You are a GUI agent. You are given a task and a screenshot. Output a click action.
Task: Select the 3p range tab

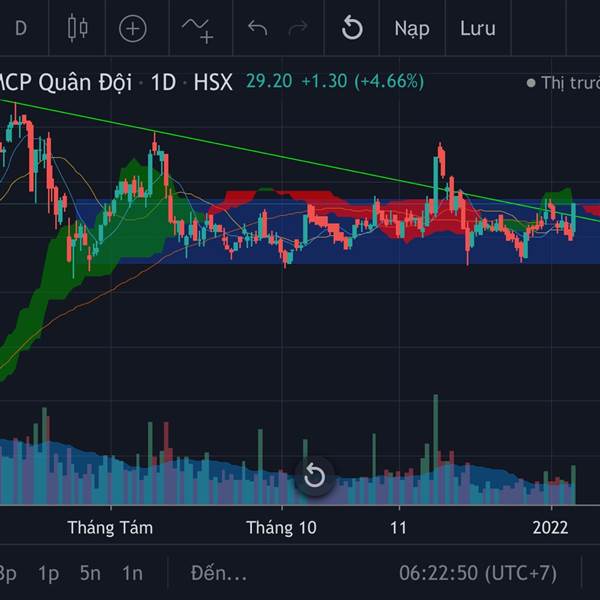[8, 574]
